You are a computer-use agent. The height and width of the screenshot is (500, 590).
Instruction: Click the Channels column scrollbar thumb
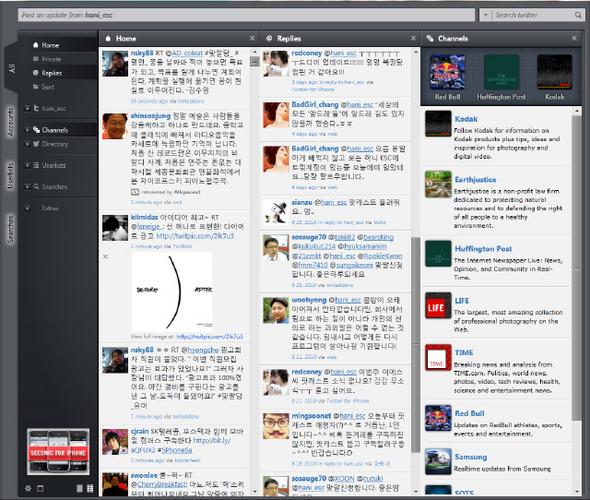(x=576, y=267)
